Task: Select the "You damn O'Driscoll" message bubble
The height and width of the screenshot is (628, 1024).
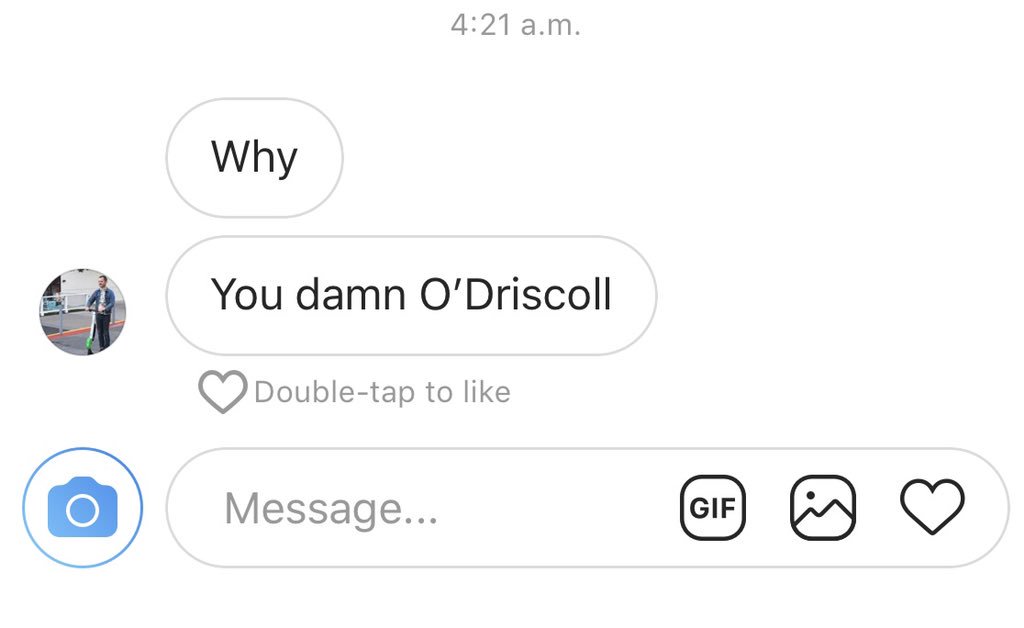Action: tap(411, 295)
